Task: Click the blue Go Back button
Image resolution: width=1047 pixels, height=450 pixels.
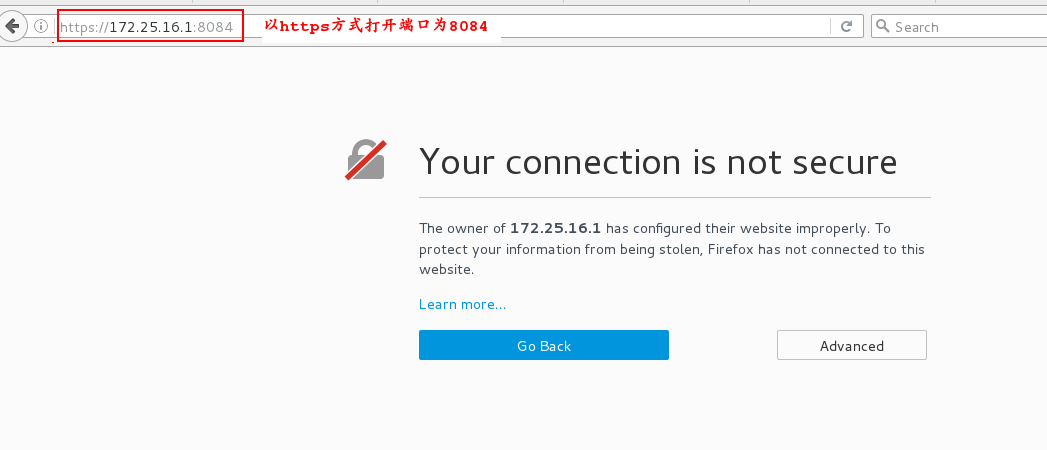Action: [x=544, y=345]
